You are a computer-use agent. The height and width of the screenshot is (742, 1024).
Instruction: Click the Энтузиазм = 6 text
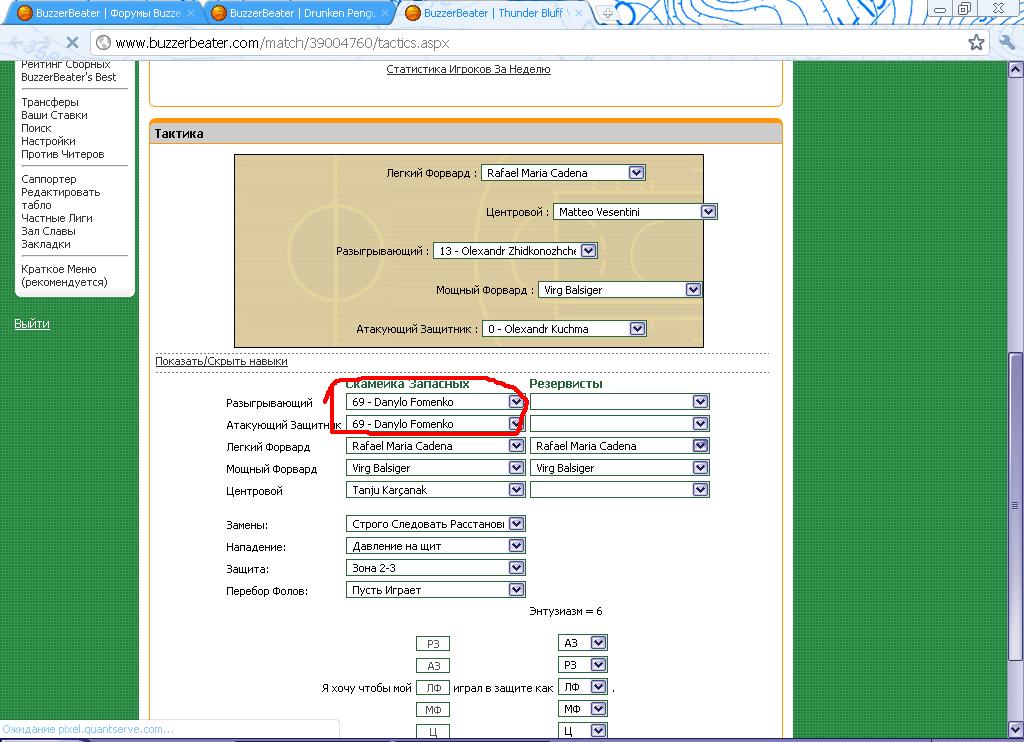[566, 611]
